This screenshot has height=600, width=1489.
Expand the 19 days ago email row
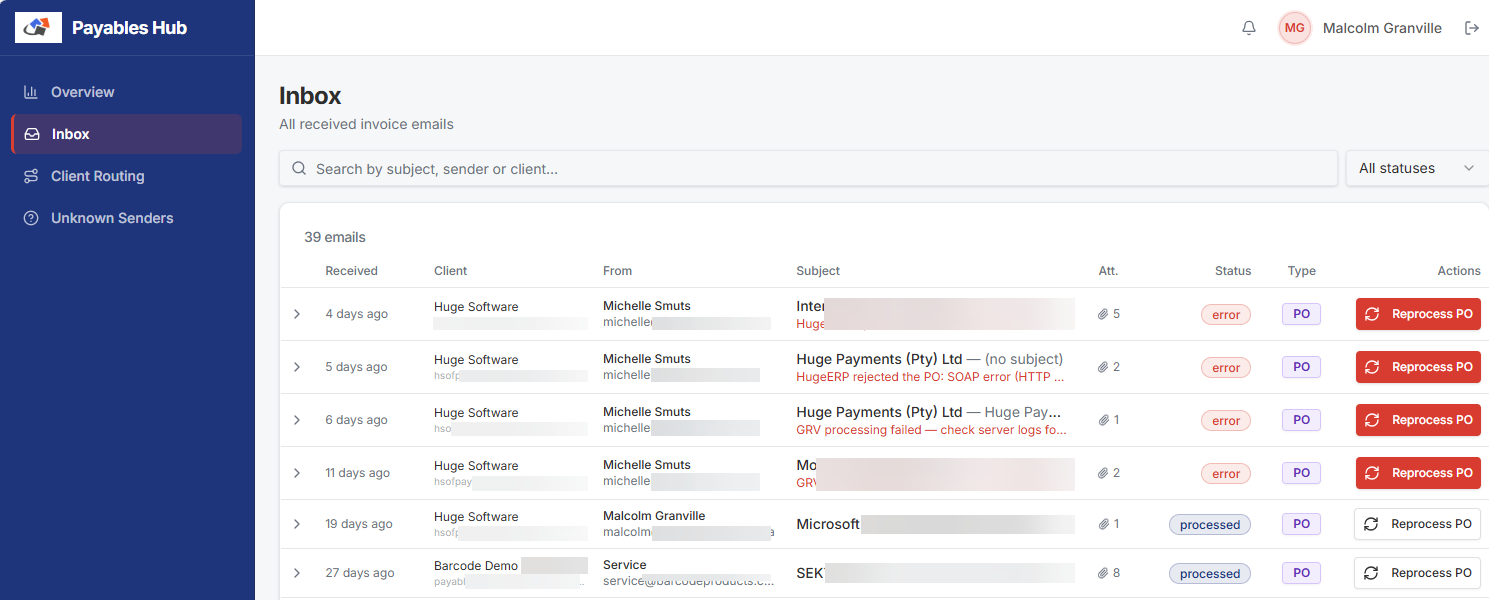(297, 524)
